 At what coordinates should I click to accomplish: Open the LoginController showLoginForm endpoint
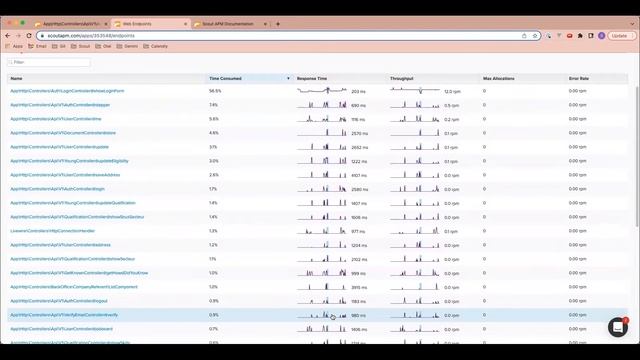pos(67,91)
